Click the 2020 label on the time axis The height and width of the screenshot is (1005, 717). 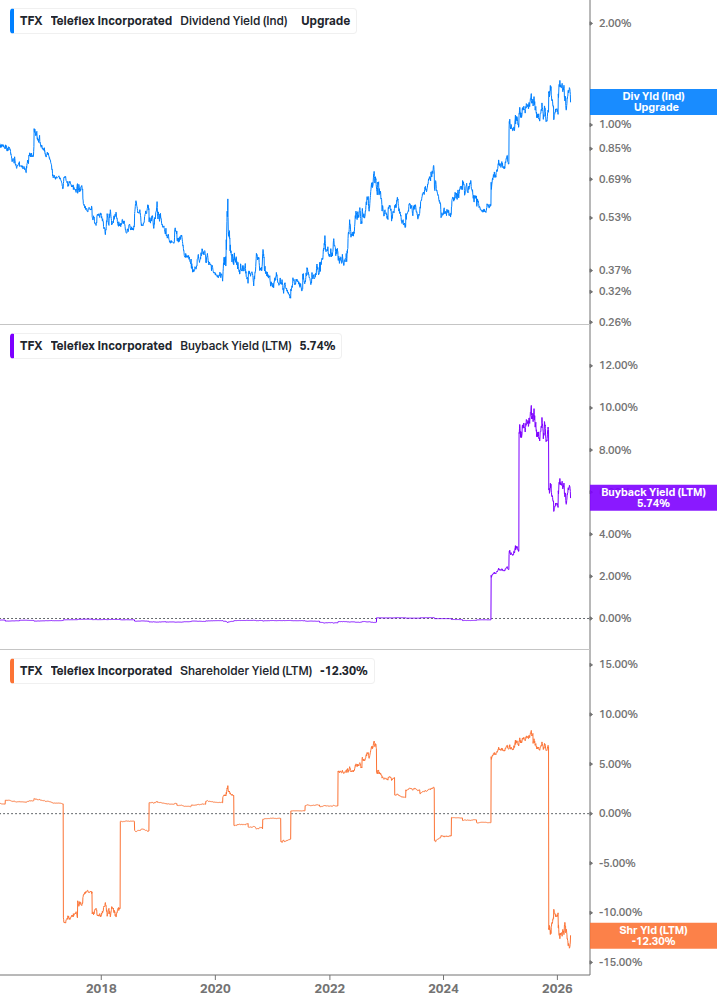pos(215,988)
